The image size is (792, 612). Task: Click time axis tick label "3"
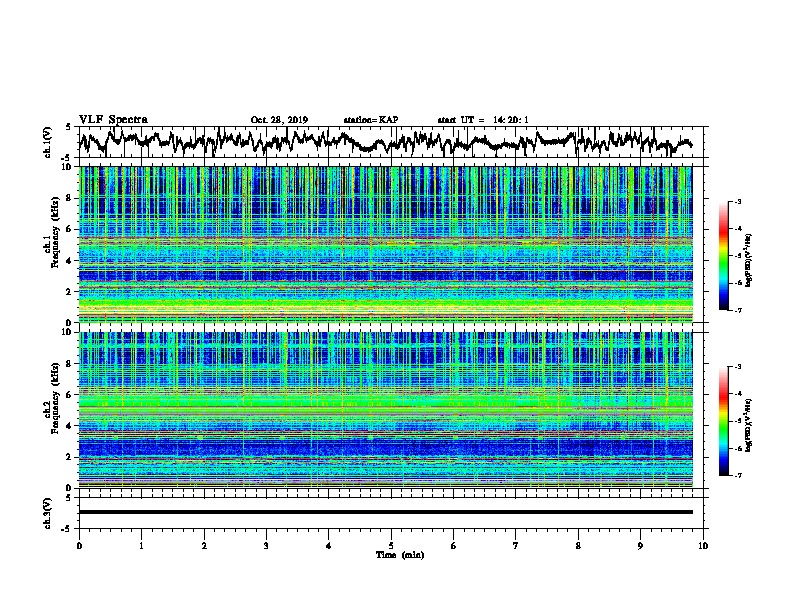click(266, 546)
